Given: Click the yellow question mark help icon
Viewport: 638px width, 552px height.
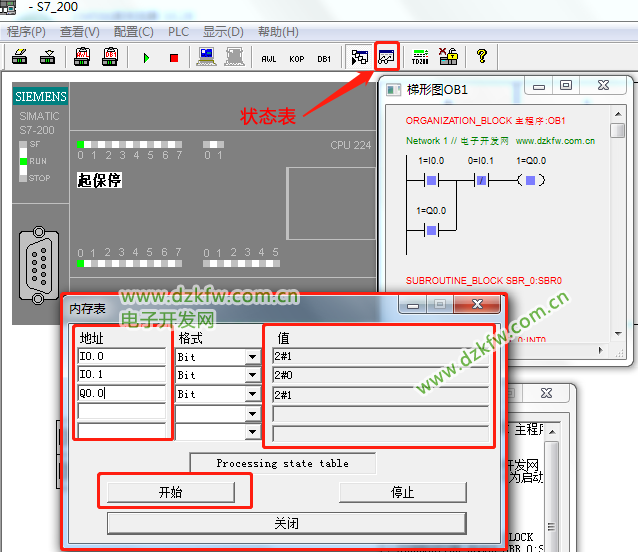Looking at the screenshot, I should pyautogui.click(x=481, y=57).
